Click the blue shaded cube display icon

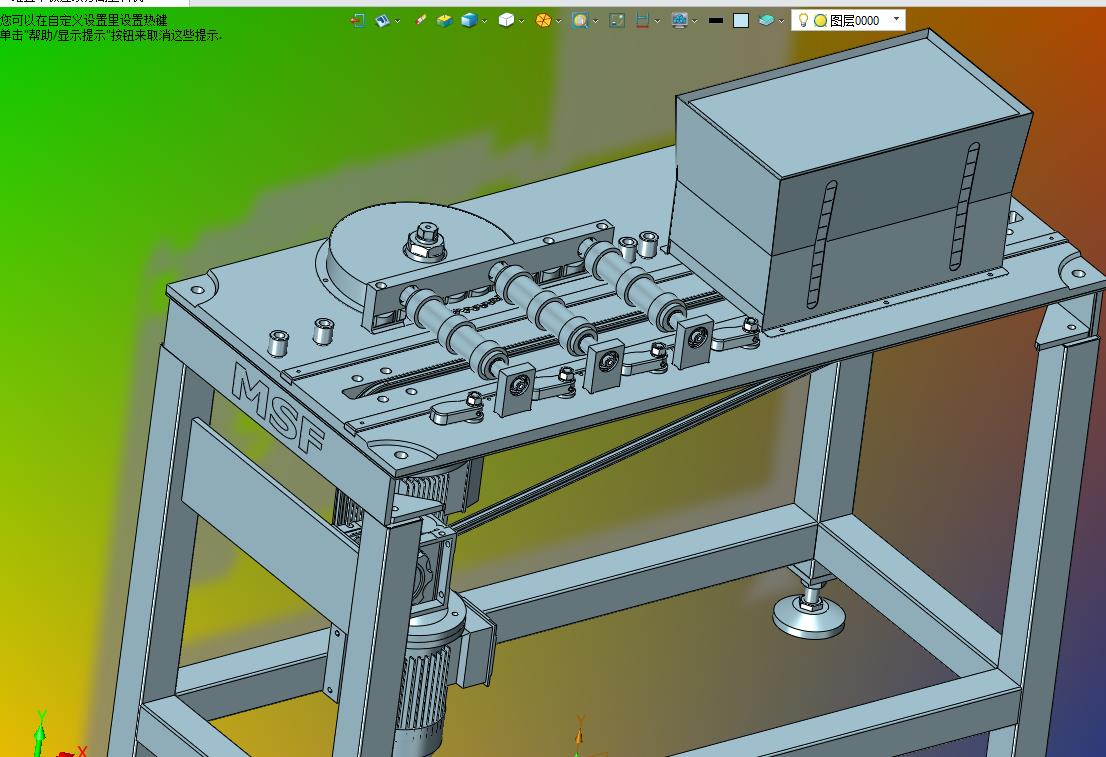tap(469, 20)
